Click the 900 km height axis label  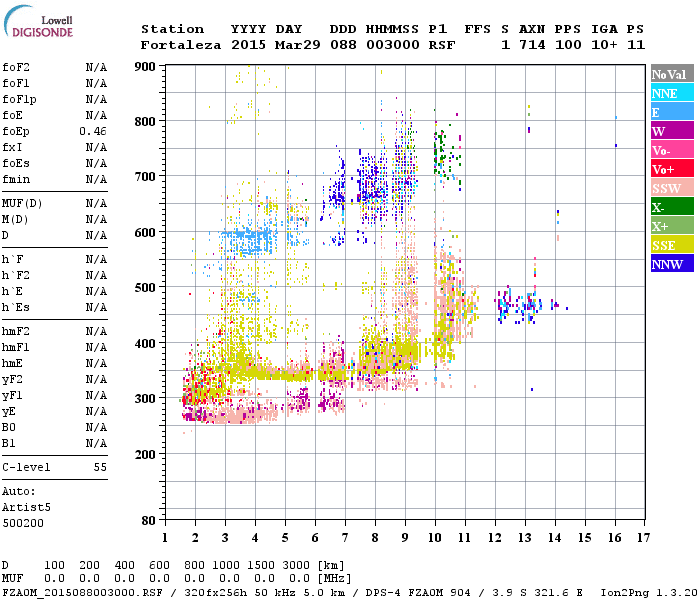coord(146,67)
